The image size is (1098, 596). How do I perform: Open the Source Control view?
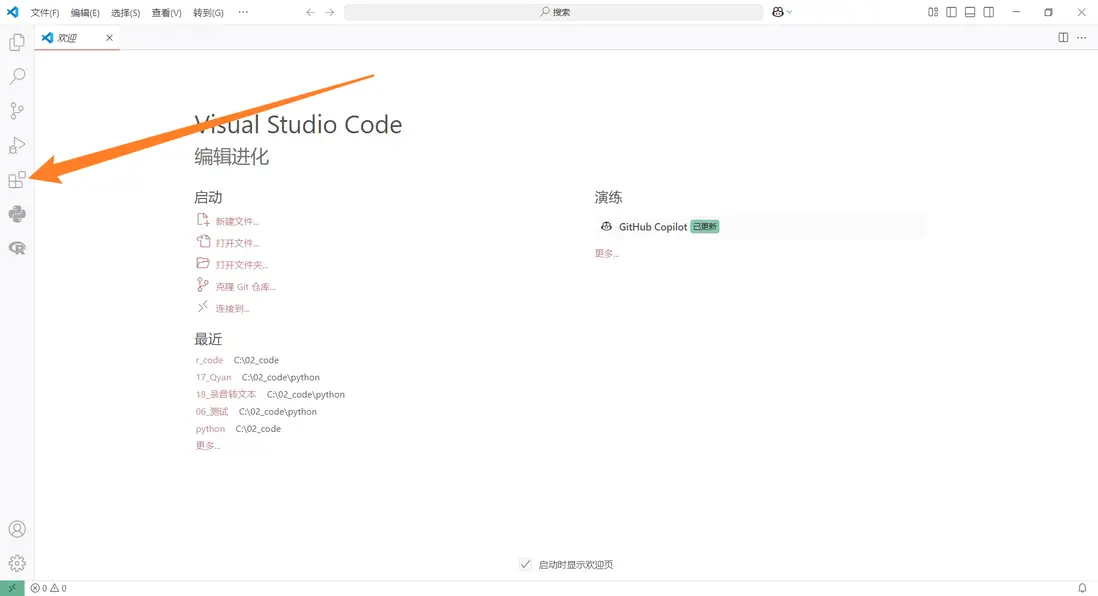[17, 111]
